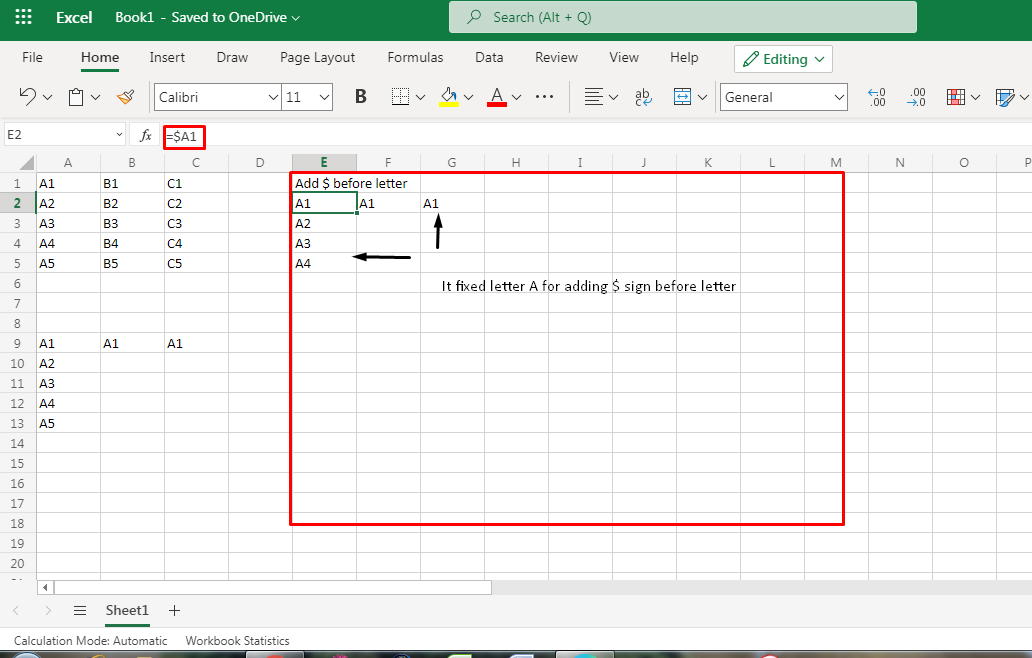Click the Undo icon
The width and height of the screenshot is (1032, 658).
[x=27, y=97]
